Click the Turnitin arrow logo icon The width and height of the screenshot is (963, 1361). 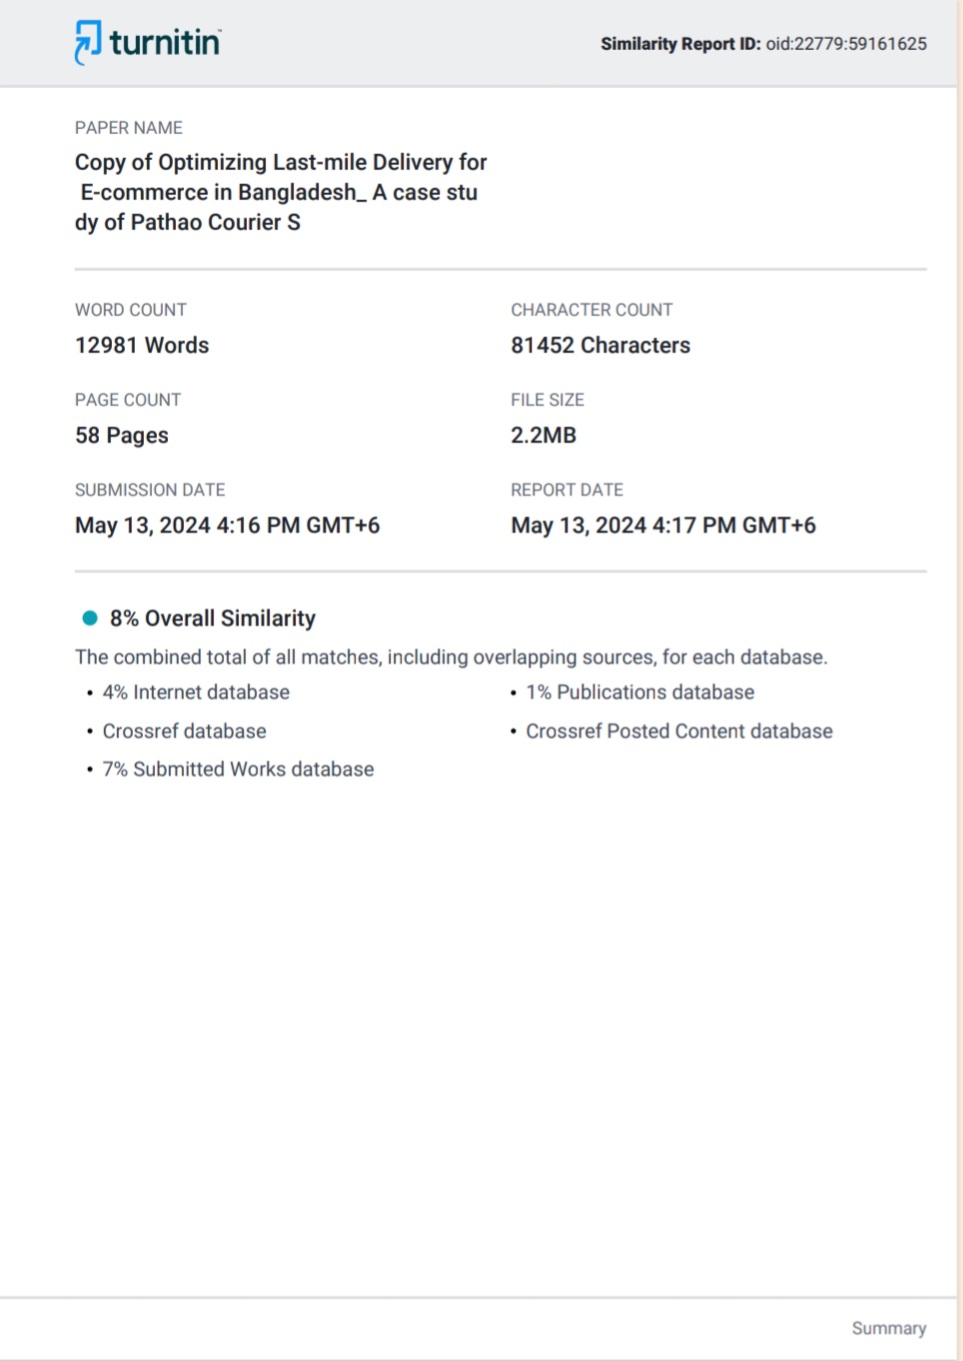(x=88, y=42)
